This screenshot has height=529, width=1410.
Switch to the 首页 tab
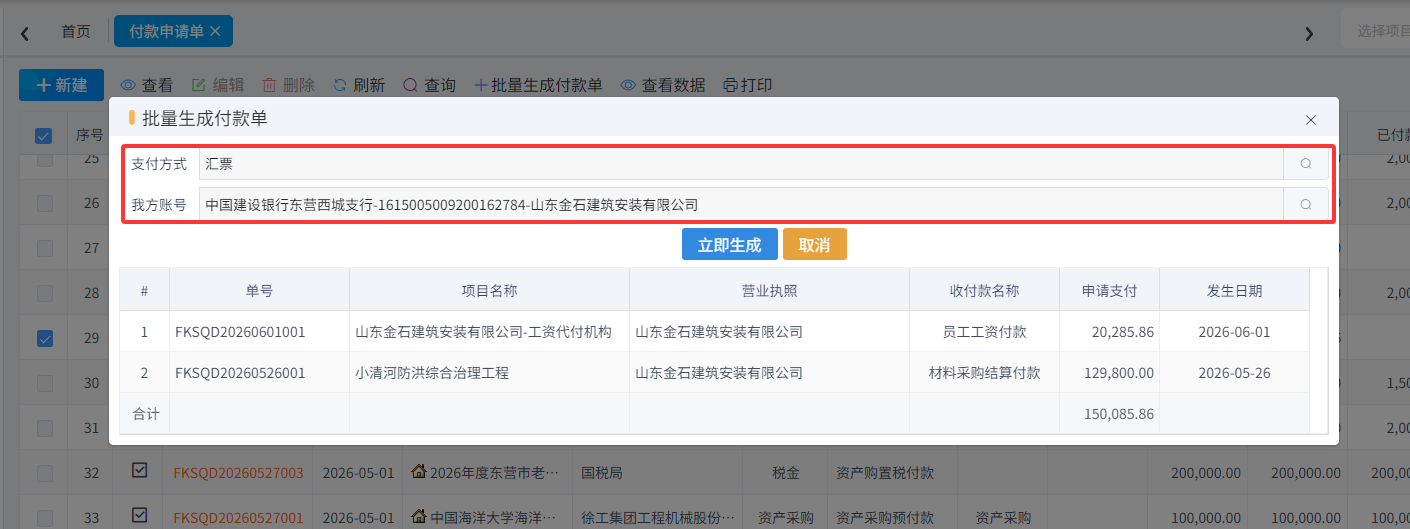coord(76,32)
